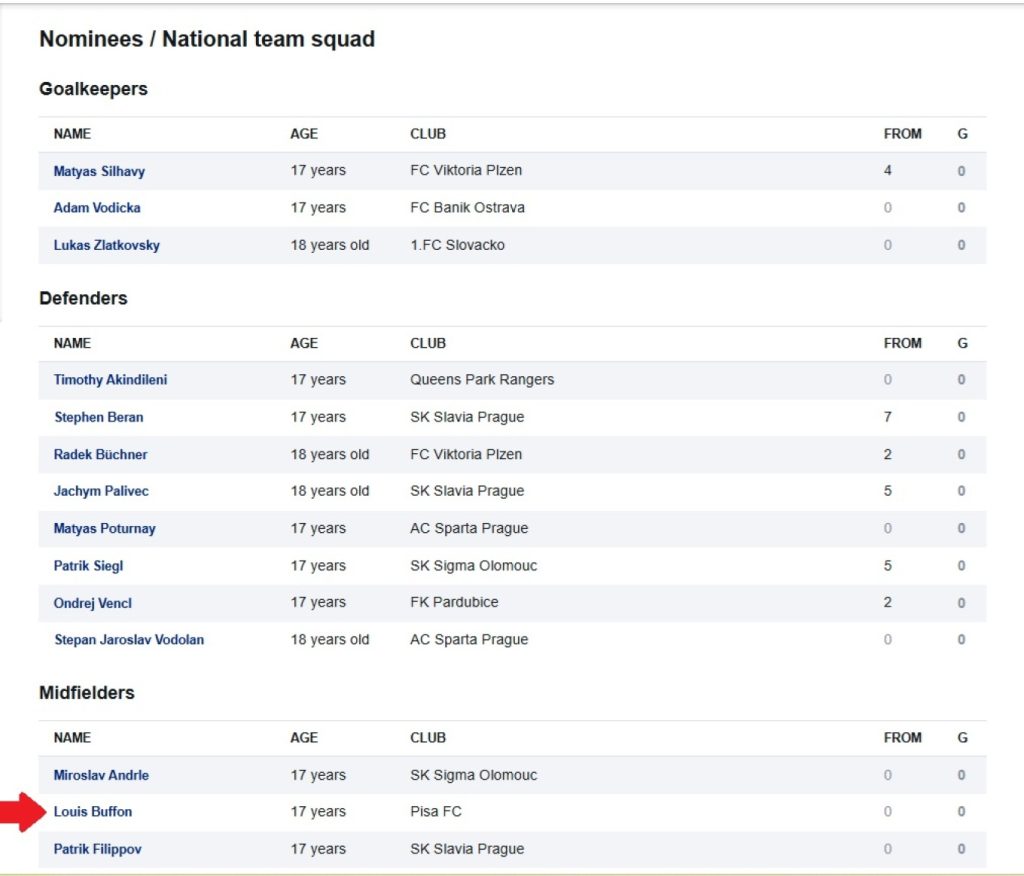Click red arrow pointing at Buffon
The height and width of the screenshot is (876, 1024).
click(18, 811)
